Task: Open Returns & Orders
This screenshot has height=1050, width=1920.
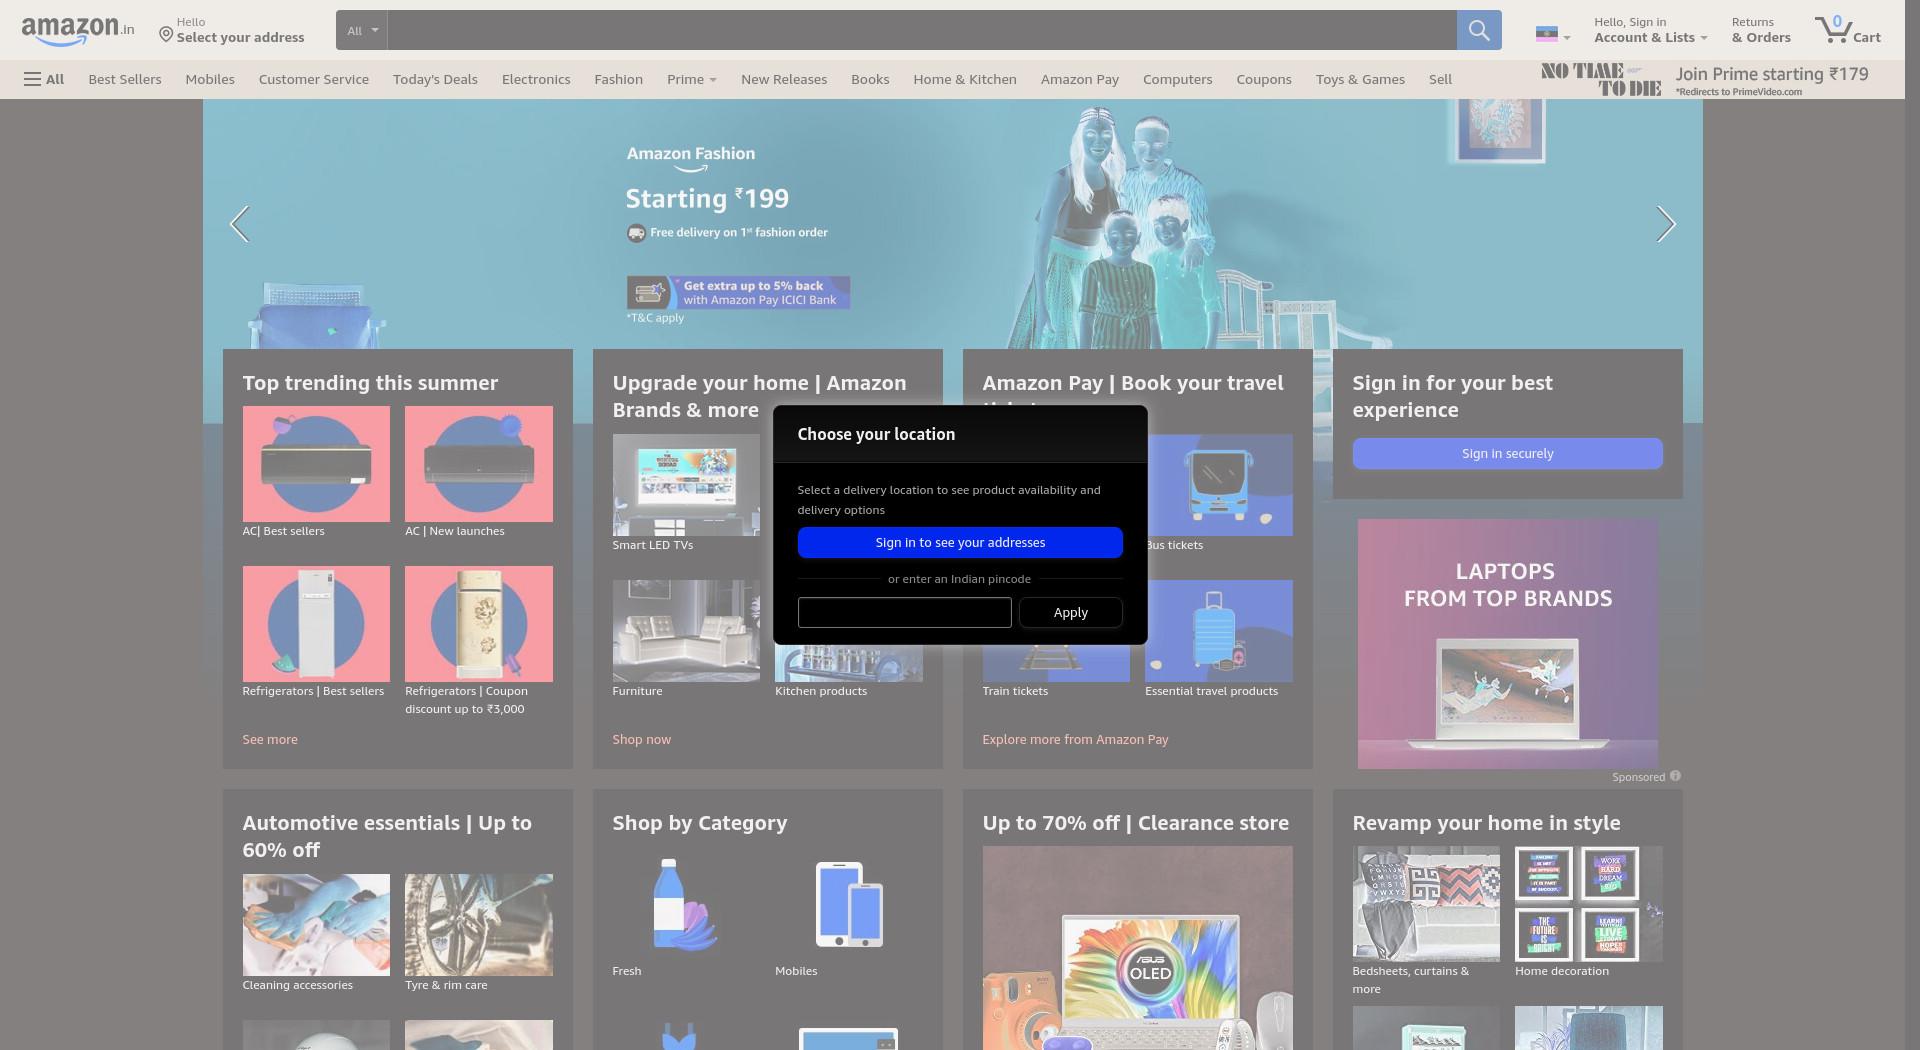Action: pos(1761,30)
